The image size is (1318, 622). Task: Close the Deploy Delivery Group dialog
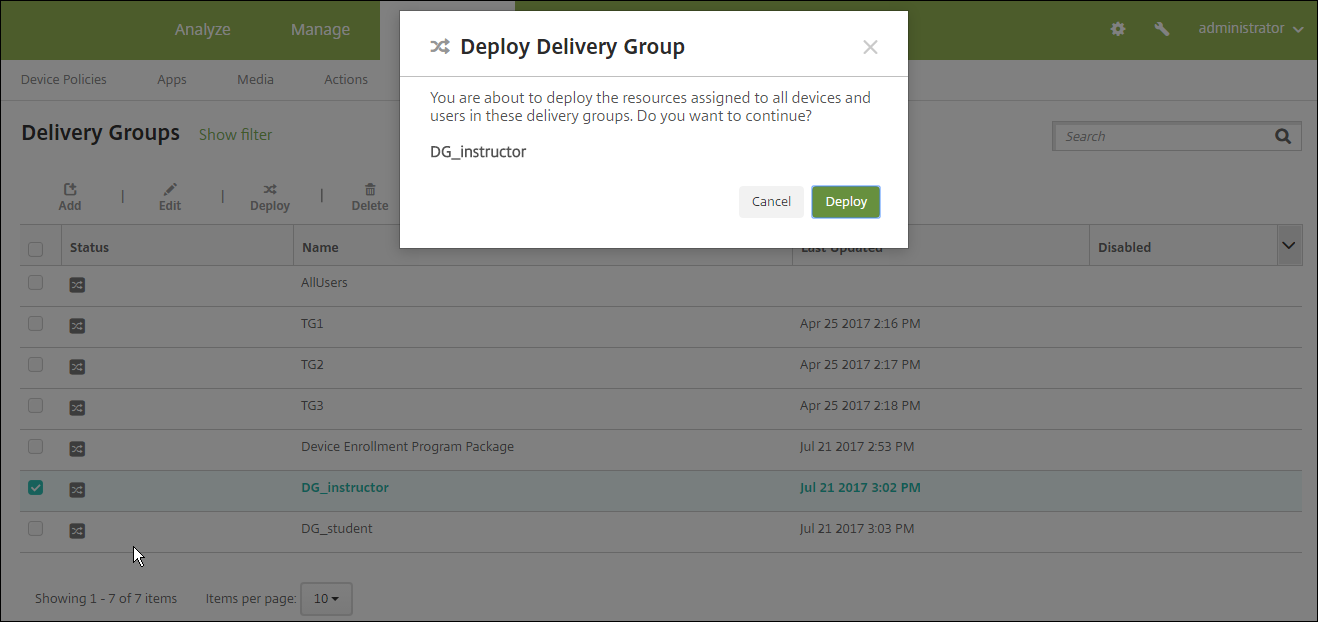point(870,47)
